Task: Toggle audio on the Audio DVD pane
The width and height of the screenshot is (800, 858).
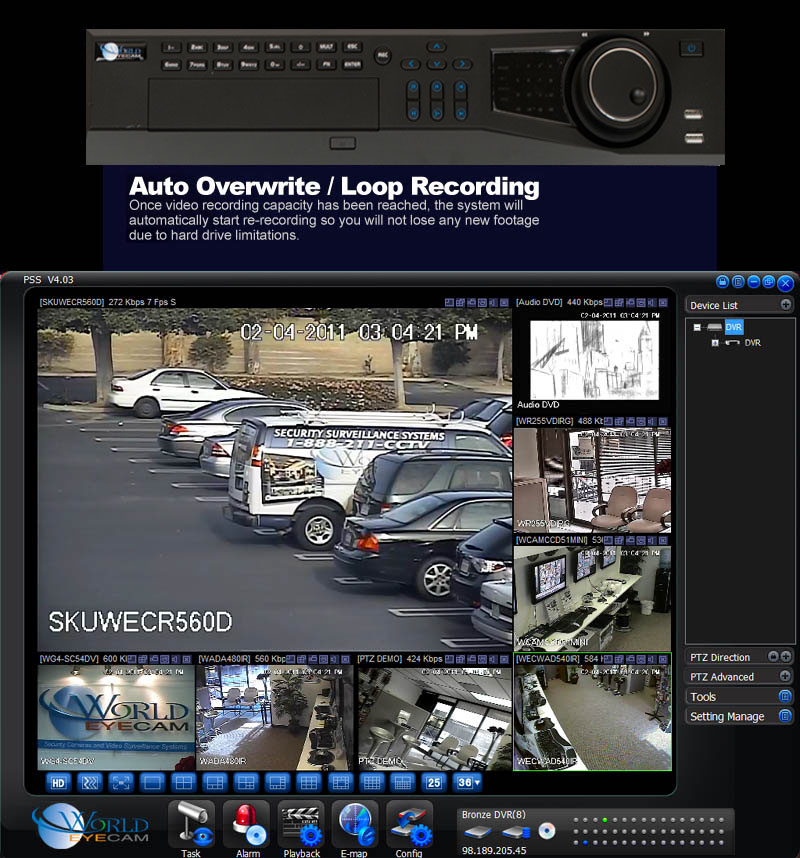Action: pyautogui.click(x=652, y=302)
